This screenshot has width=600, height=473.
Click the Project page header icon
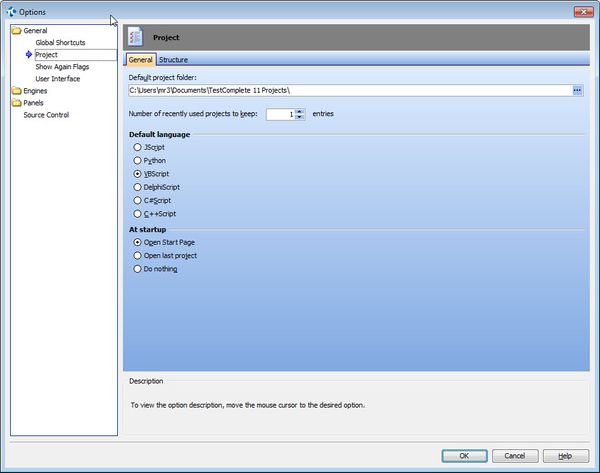coord(135,37)
